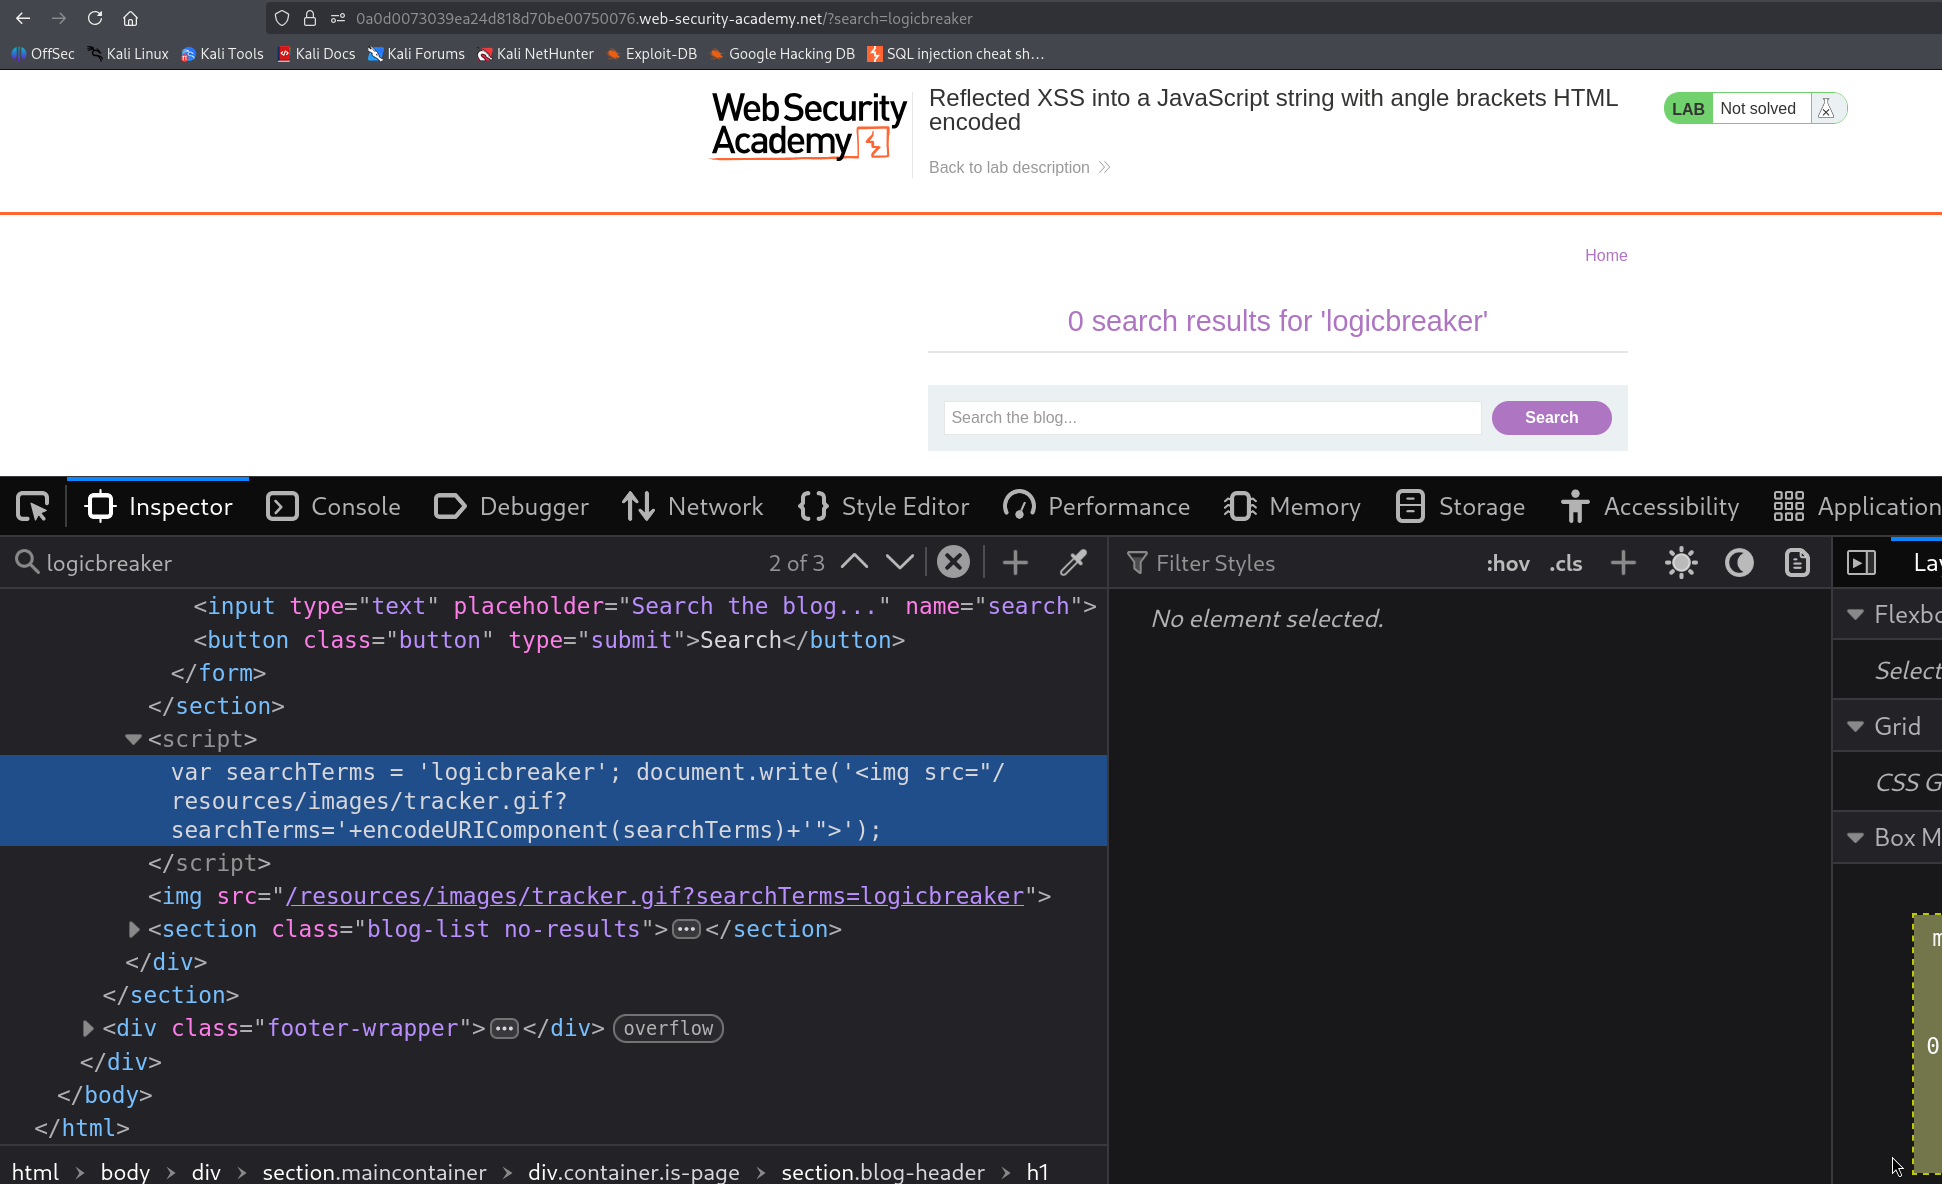1942x1184 pixels.
Task: Collapse the Grid layout section
Action: (1856, 726)
